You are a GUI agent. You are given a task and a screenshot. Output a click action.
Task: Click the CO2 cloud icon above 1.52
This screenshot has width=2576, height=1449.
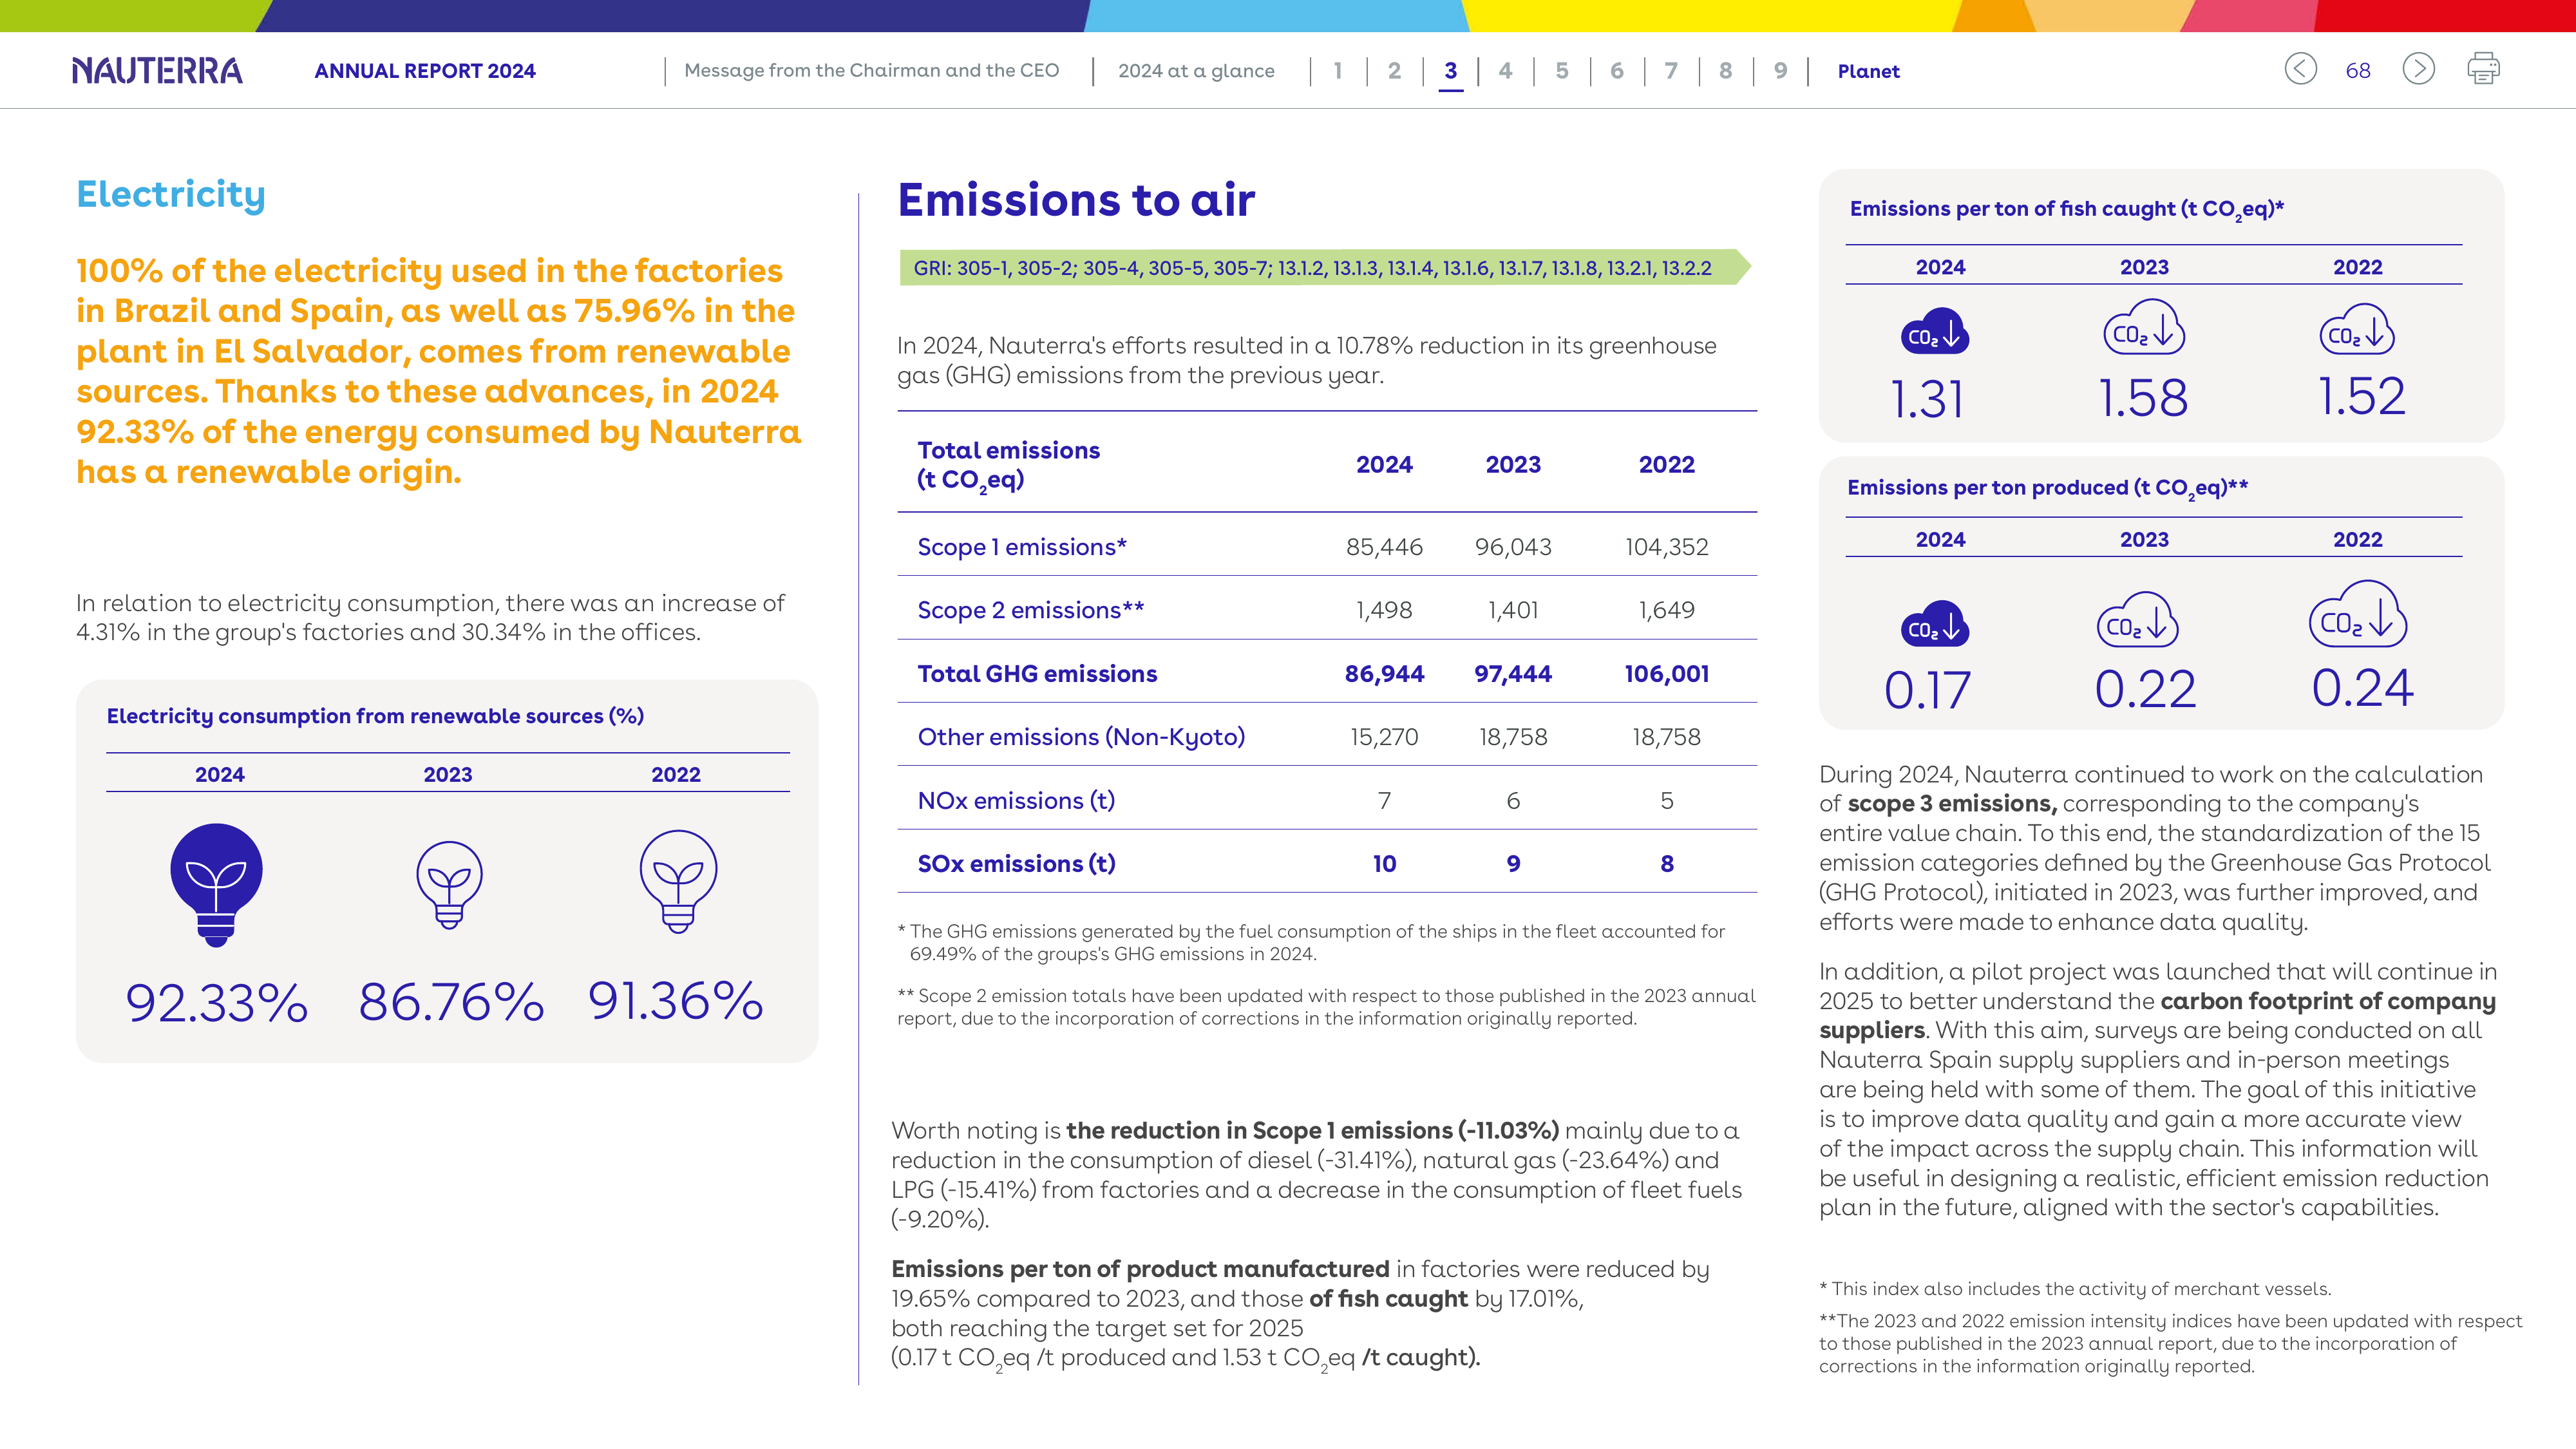(x=2357, y=330)
